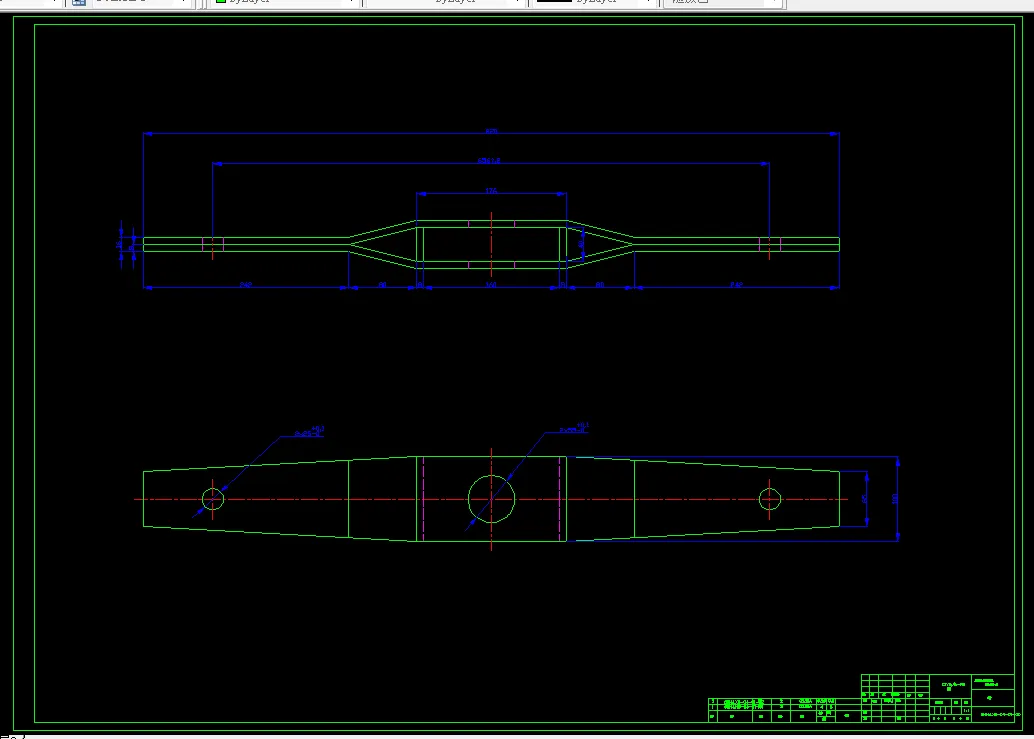Image resolution: width=1034 pixels, height=739 pixels.
Task: Open the lineweight ByLayer dropdown with black line sample
Action: tap(593, 2)
